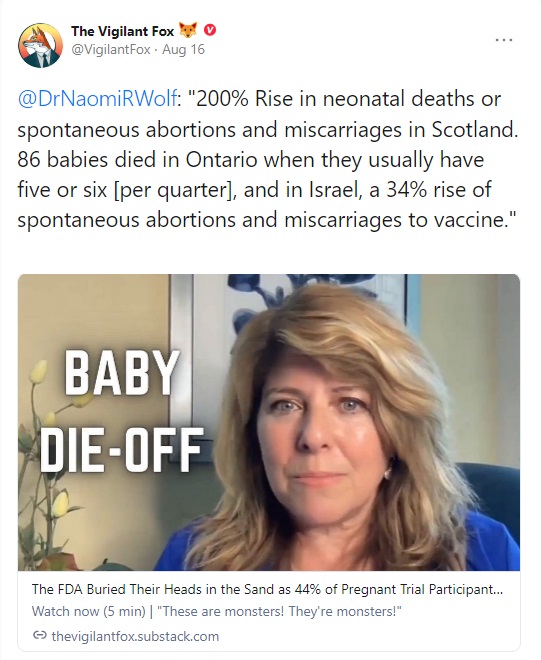Click the fox emoji beside the name
The height and width of the screenshot is (660, 541).
(188, 31)
